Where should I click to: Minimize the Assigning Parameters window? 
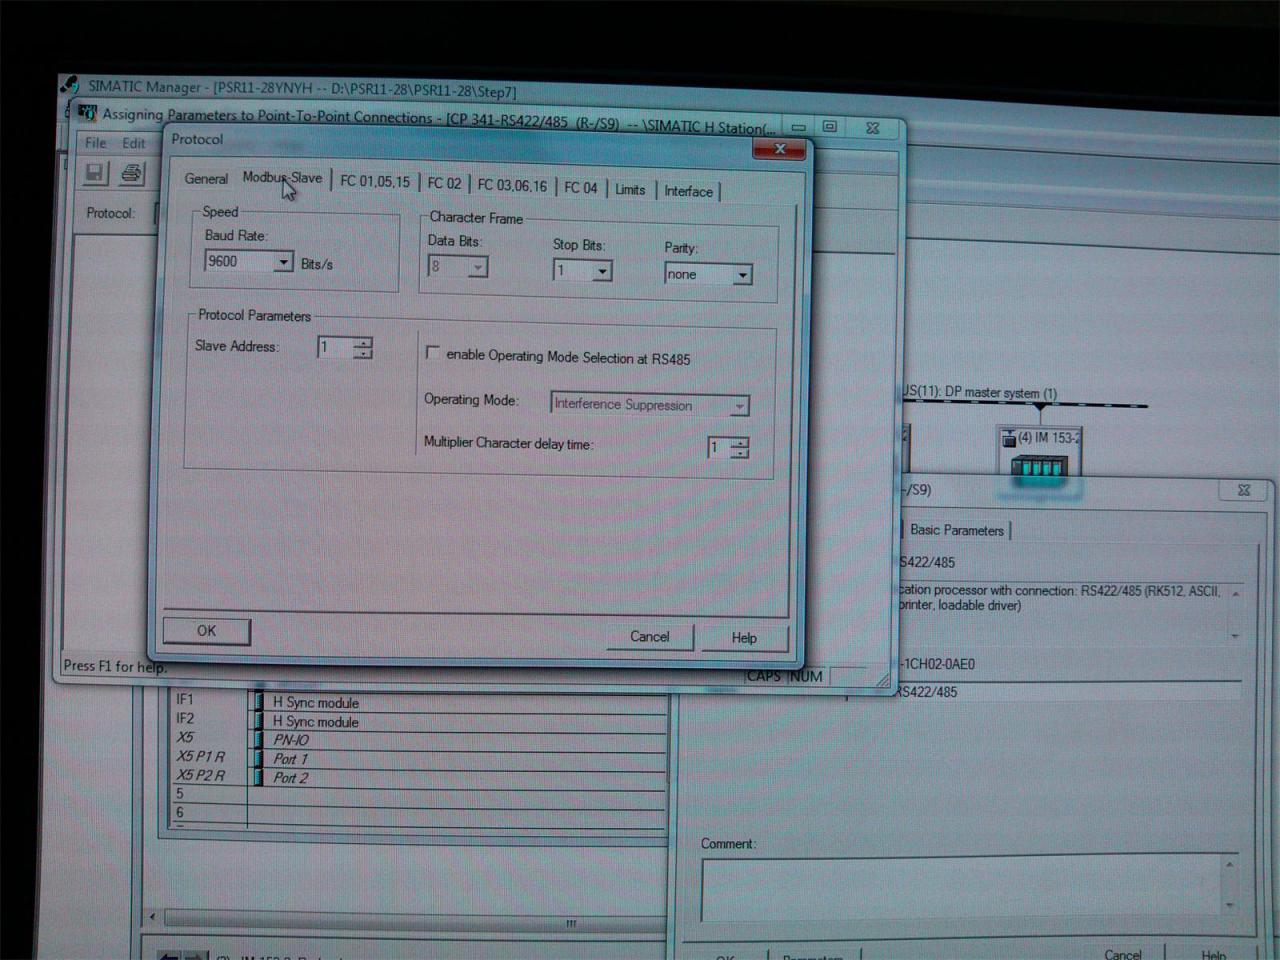[798, 127]
